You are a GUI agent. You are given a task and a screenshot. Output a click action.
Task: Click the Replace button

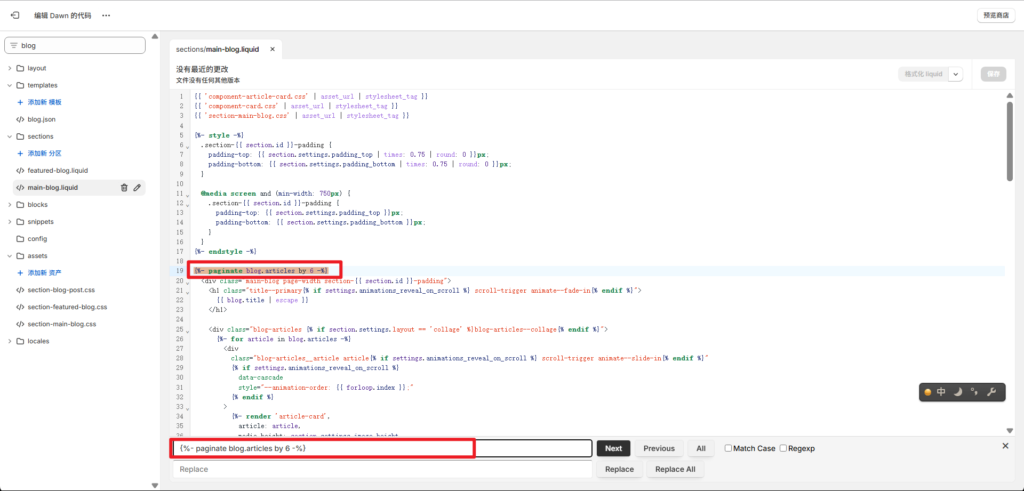619,469
